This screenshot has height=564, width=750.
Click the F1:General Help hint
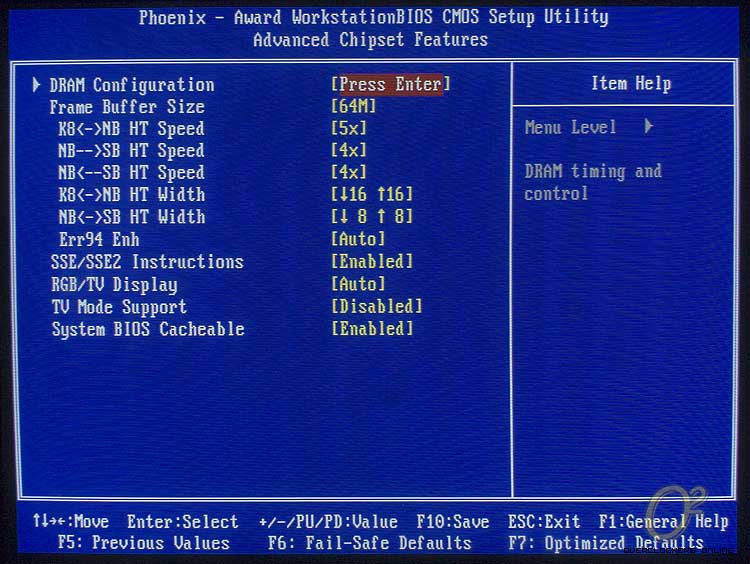point(664,521)
